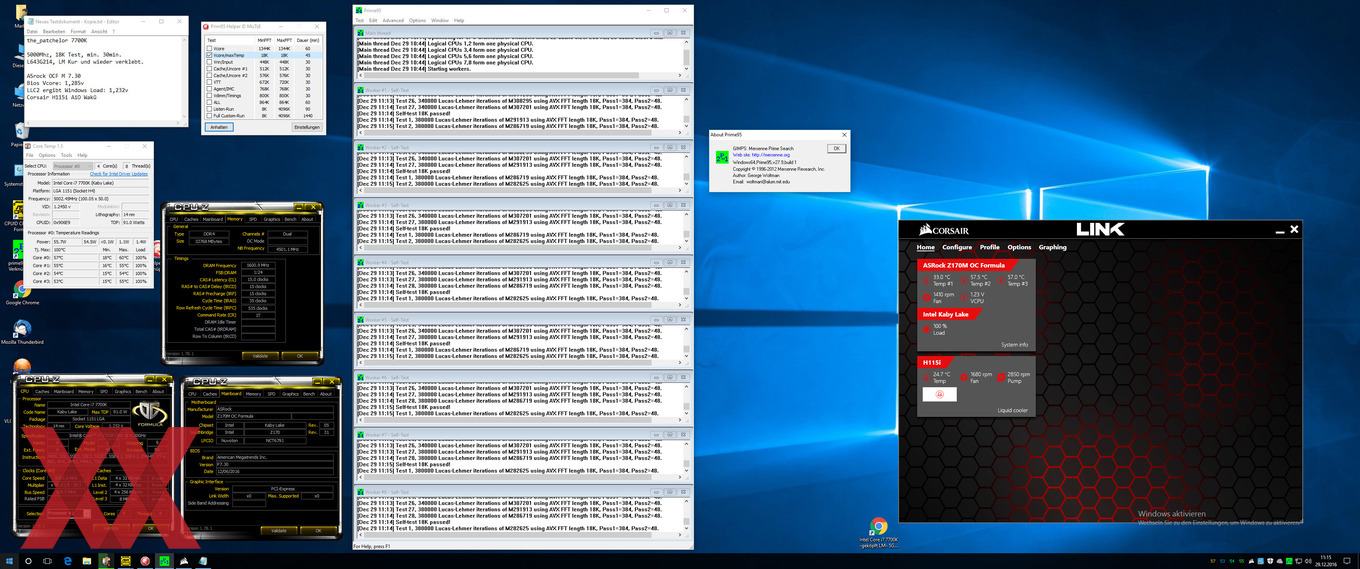Select SPD tab in CPU-Z Memory window

(252, 219)
